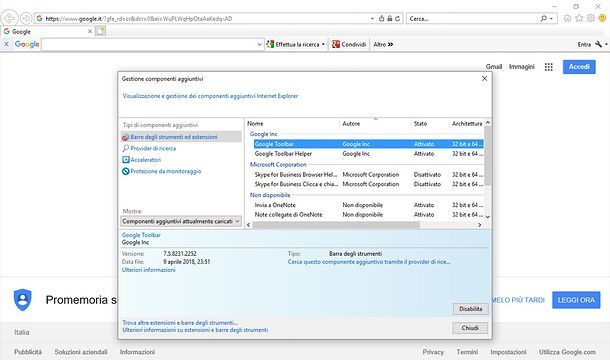This screenshot has height=360, width=610.
Task: Refresh the page using the reload icon
Action: (398, 18)
